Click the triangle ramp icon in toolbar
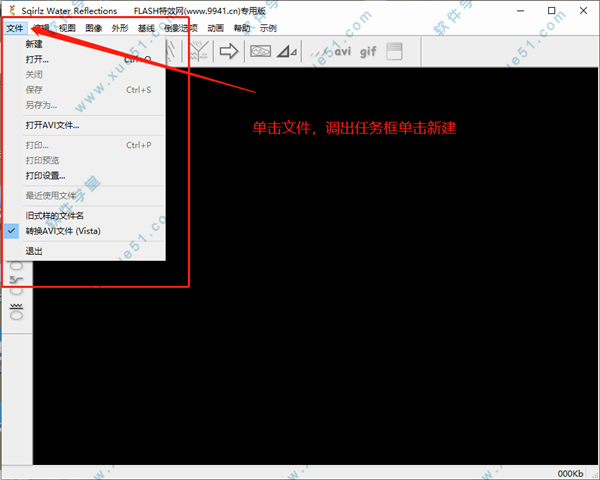The width and height of the screenshot is (600, 480). [287, 51]
